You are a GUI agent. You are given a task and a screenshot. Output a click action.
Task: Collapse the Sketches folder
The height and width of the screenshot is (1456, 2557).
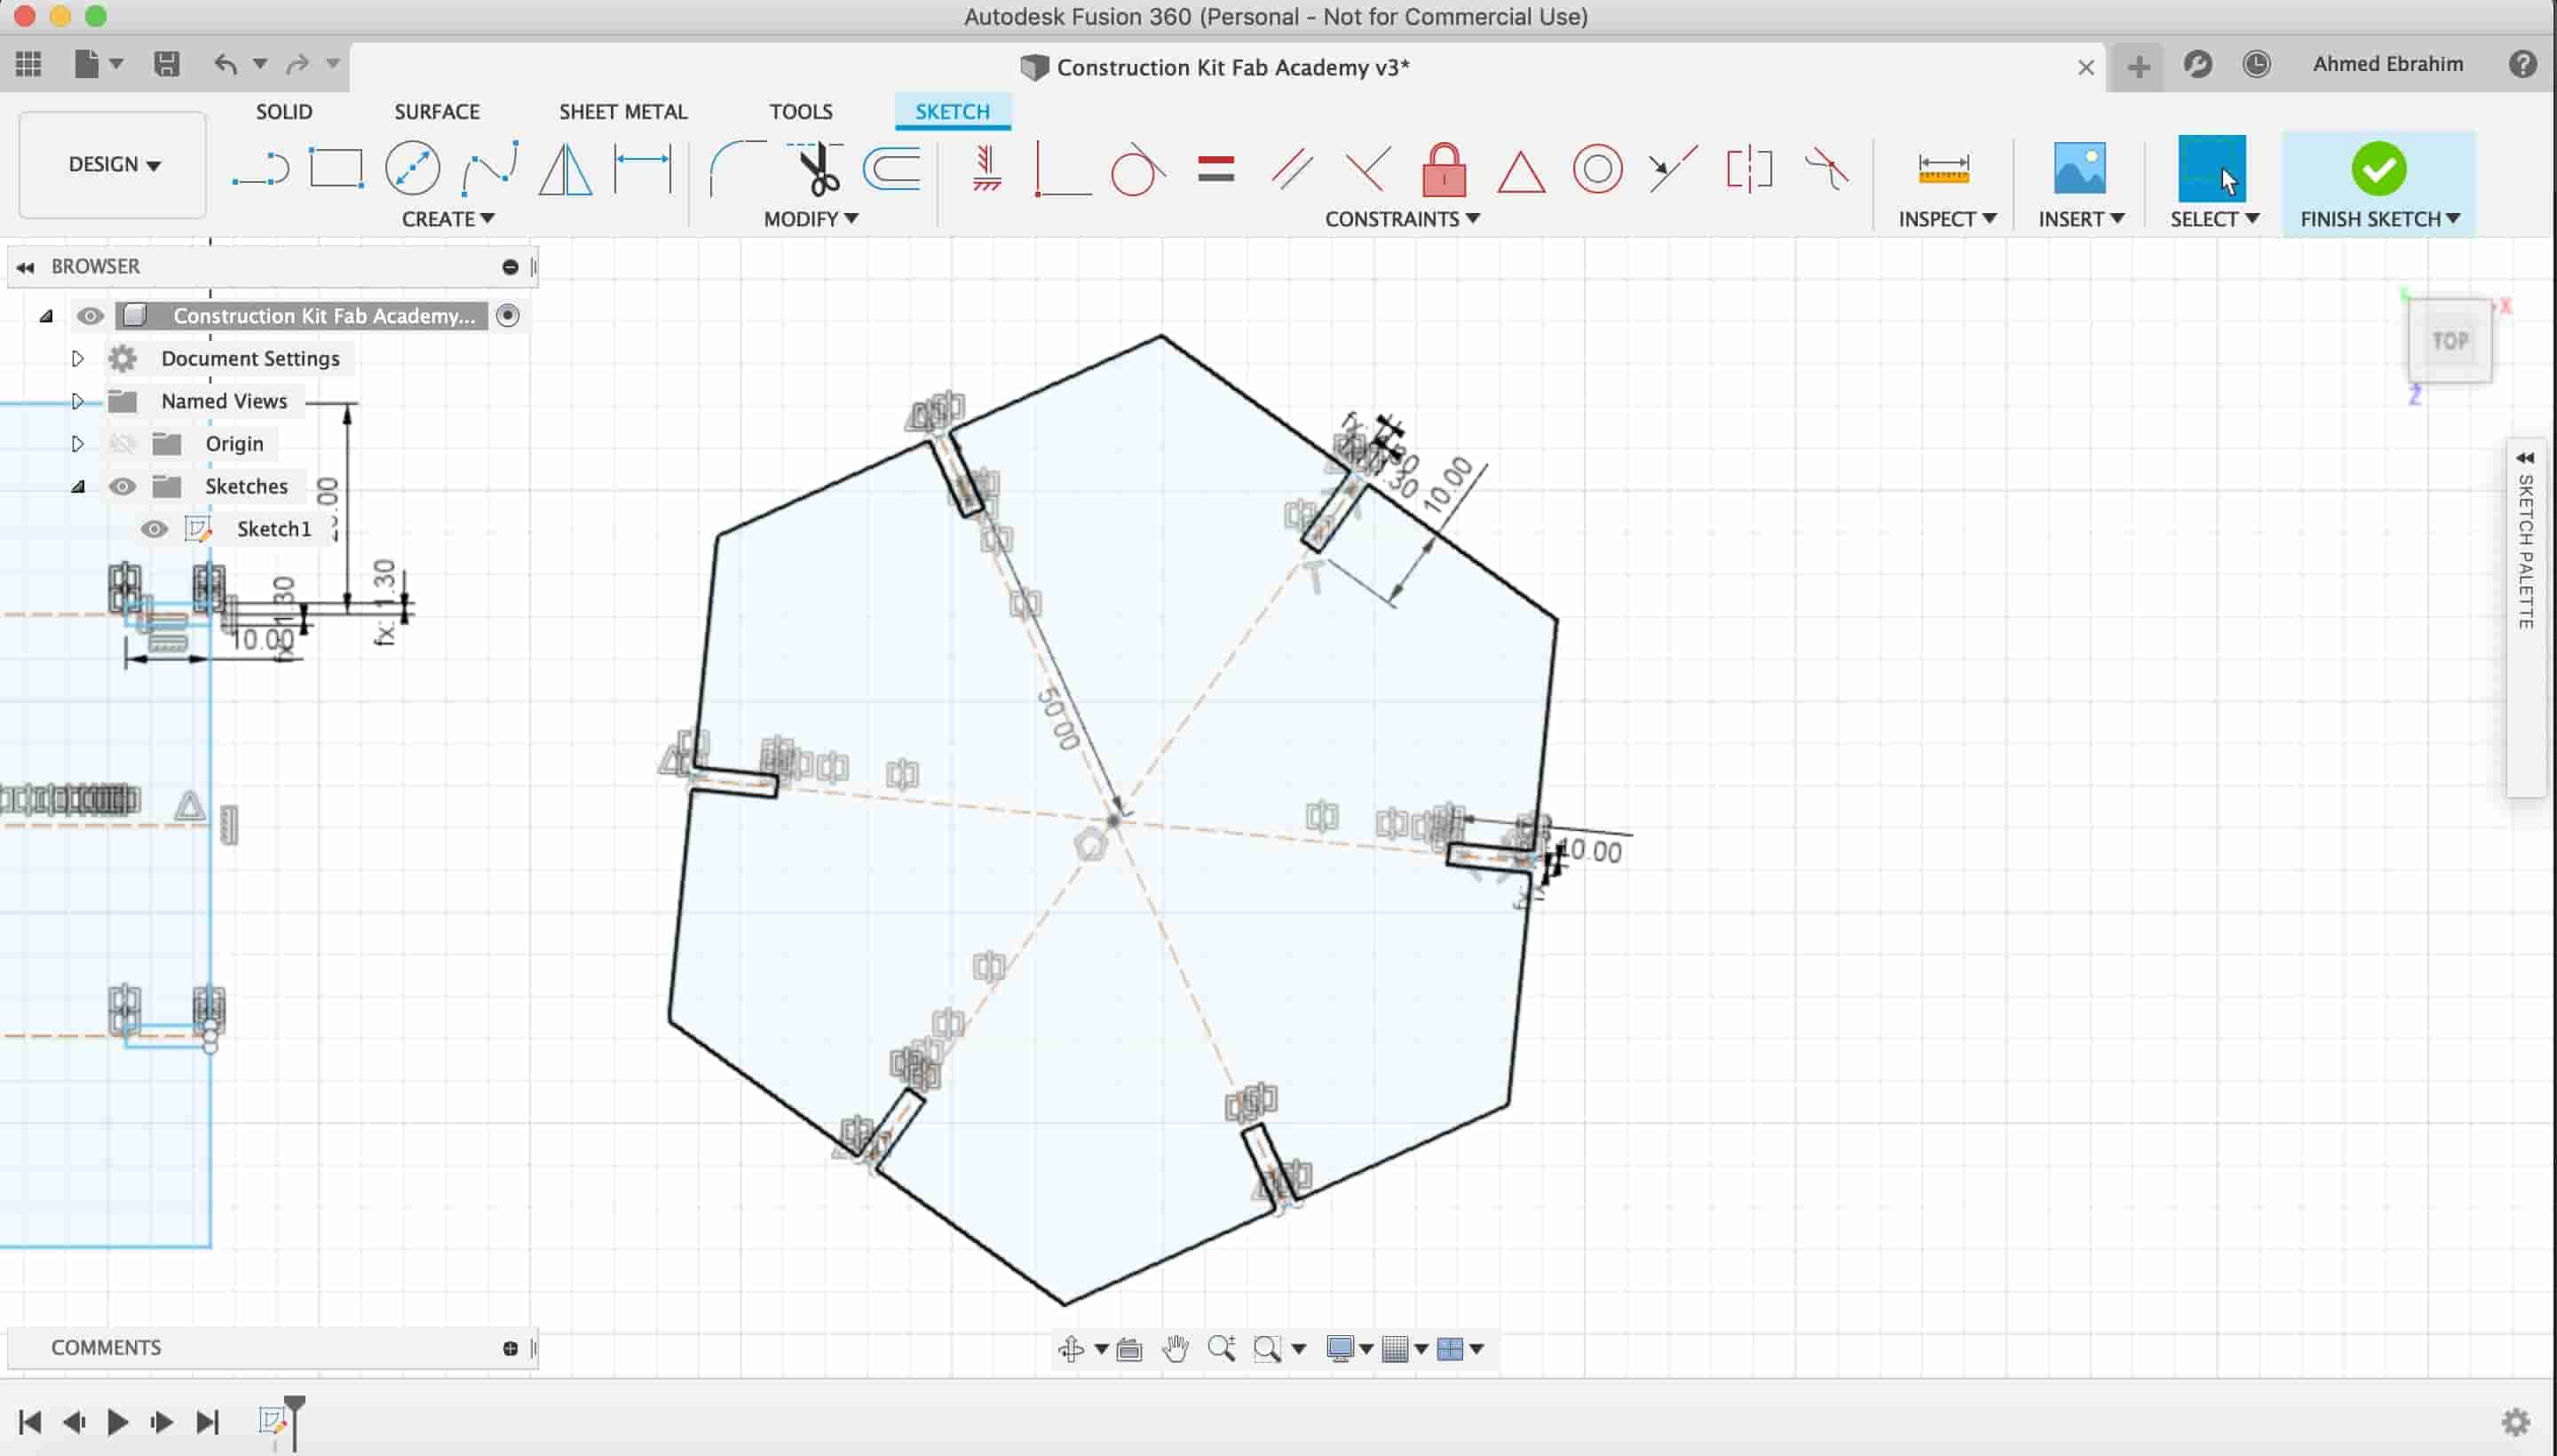pos(77,487)
